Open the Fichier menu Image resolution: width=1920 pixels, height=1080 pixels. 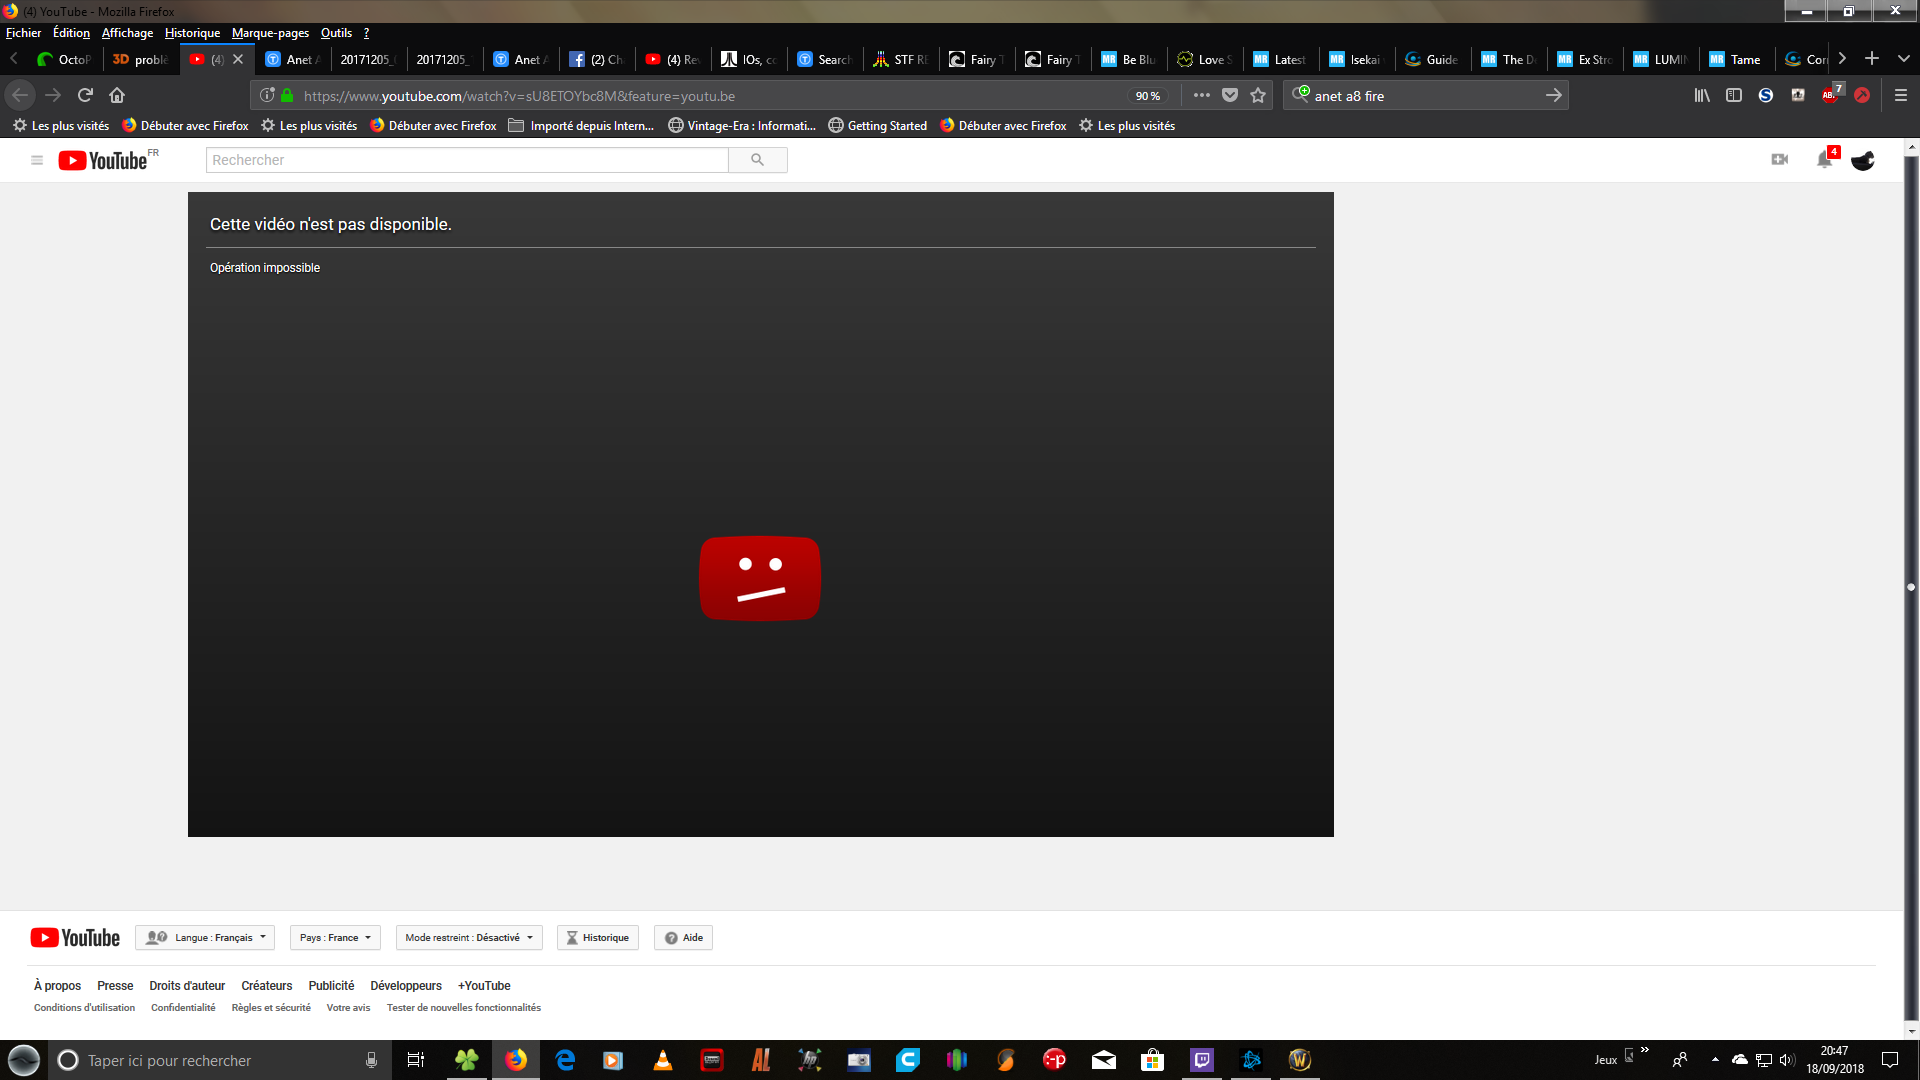(x=23, y=33)
